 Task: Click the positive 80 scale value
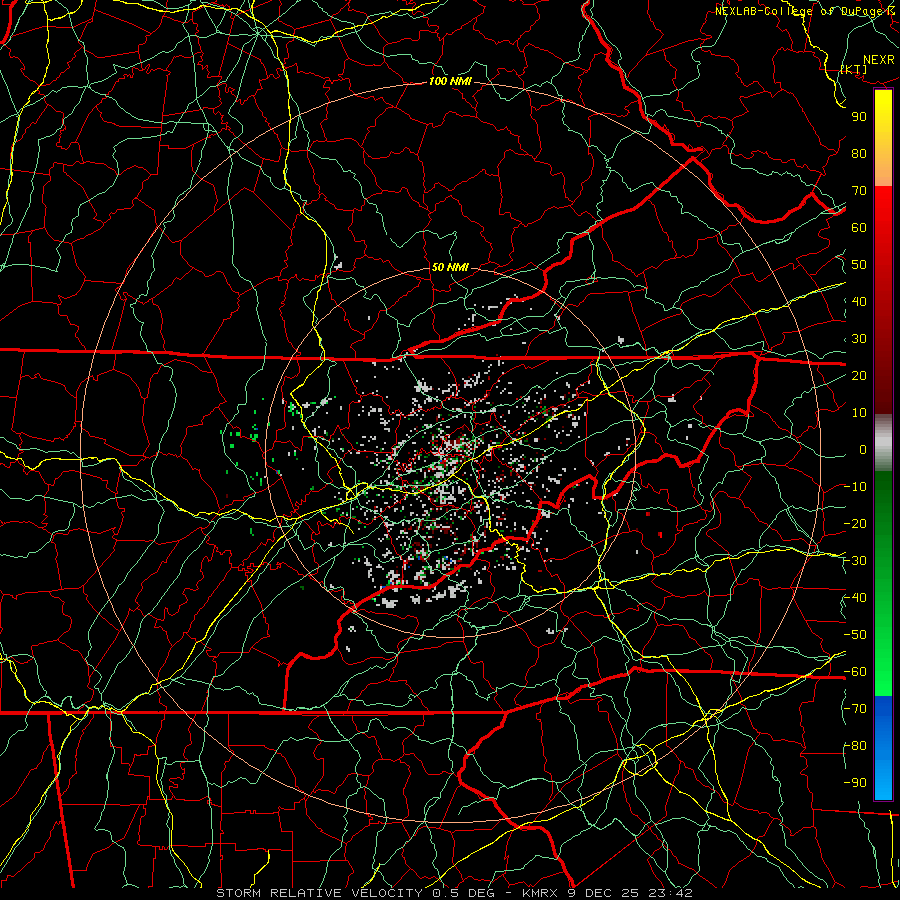859,154
